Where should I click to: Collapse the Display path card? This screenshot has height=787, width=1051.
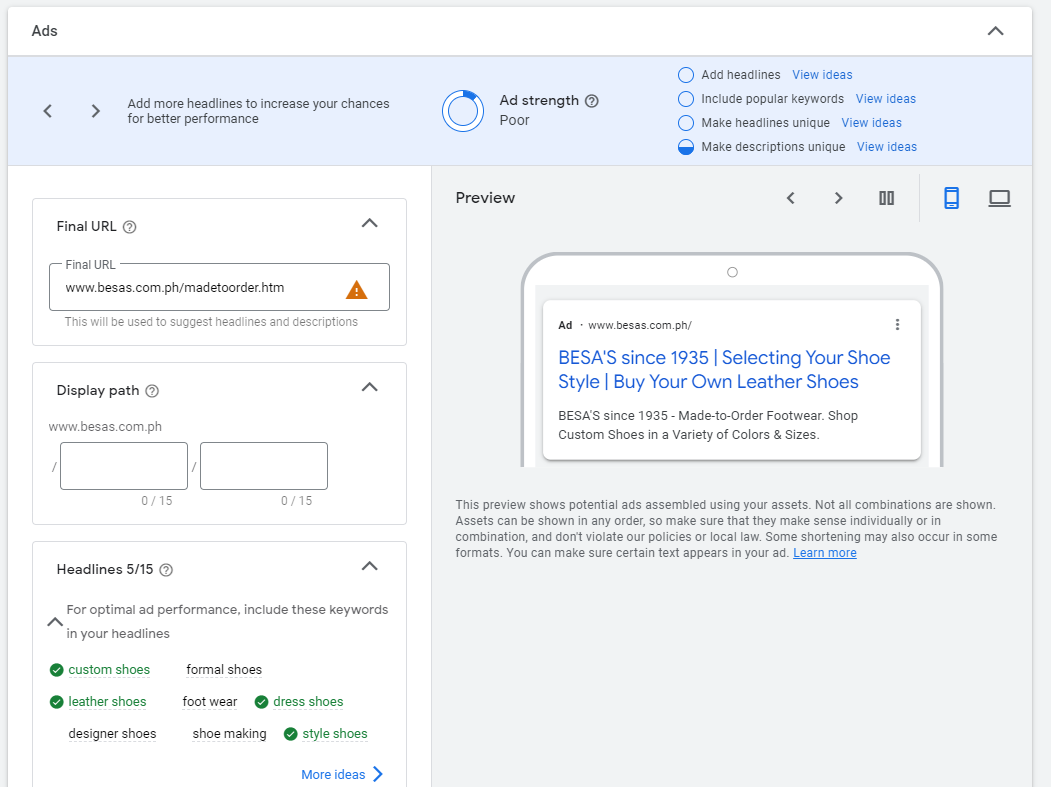click(x=369, y=387)
